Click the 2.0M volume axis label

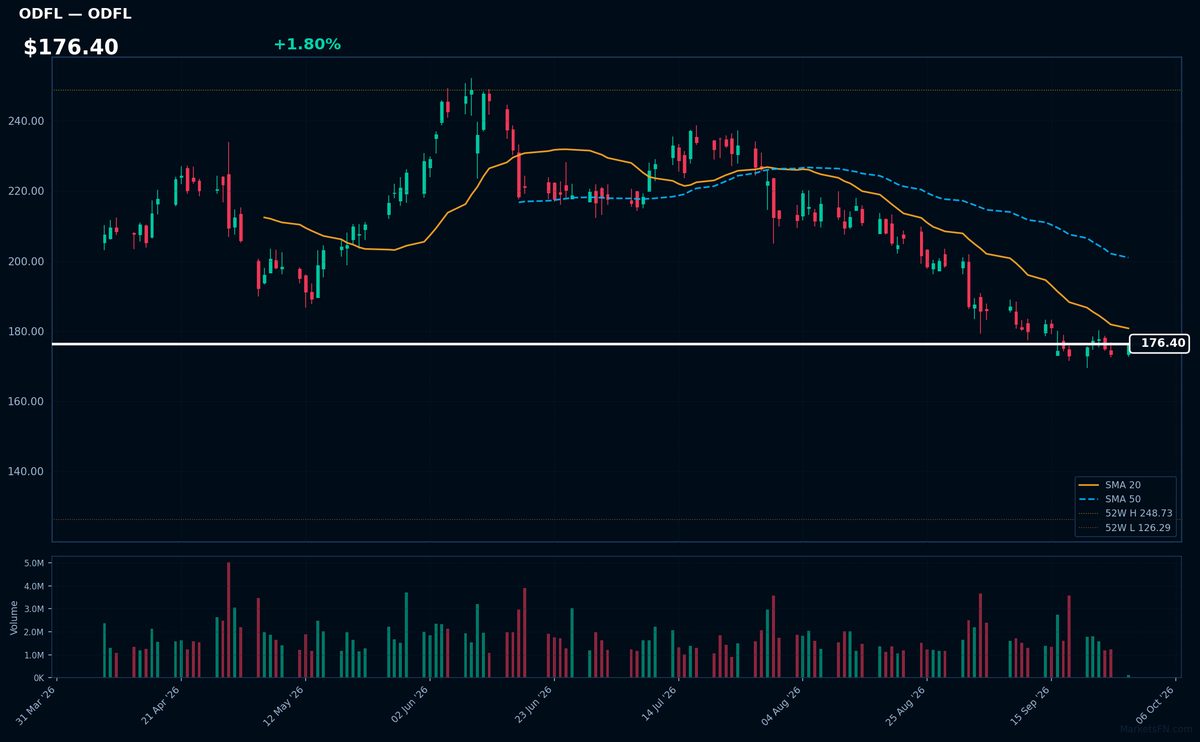tap(34, 632)
